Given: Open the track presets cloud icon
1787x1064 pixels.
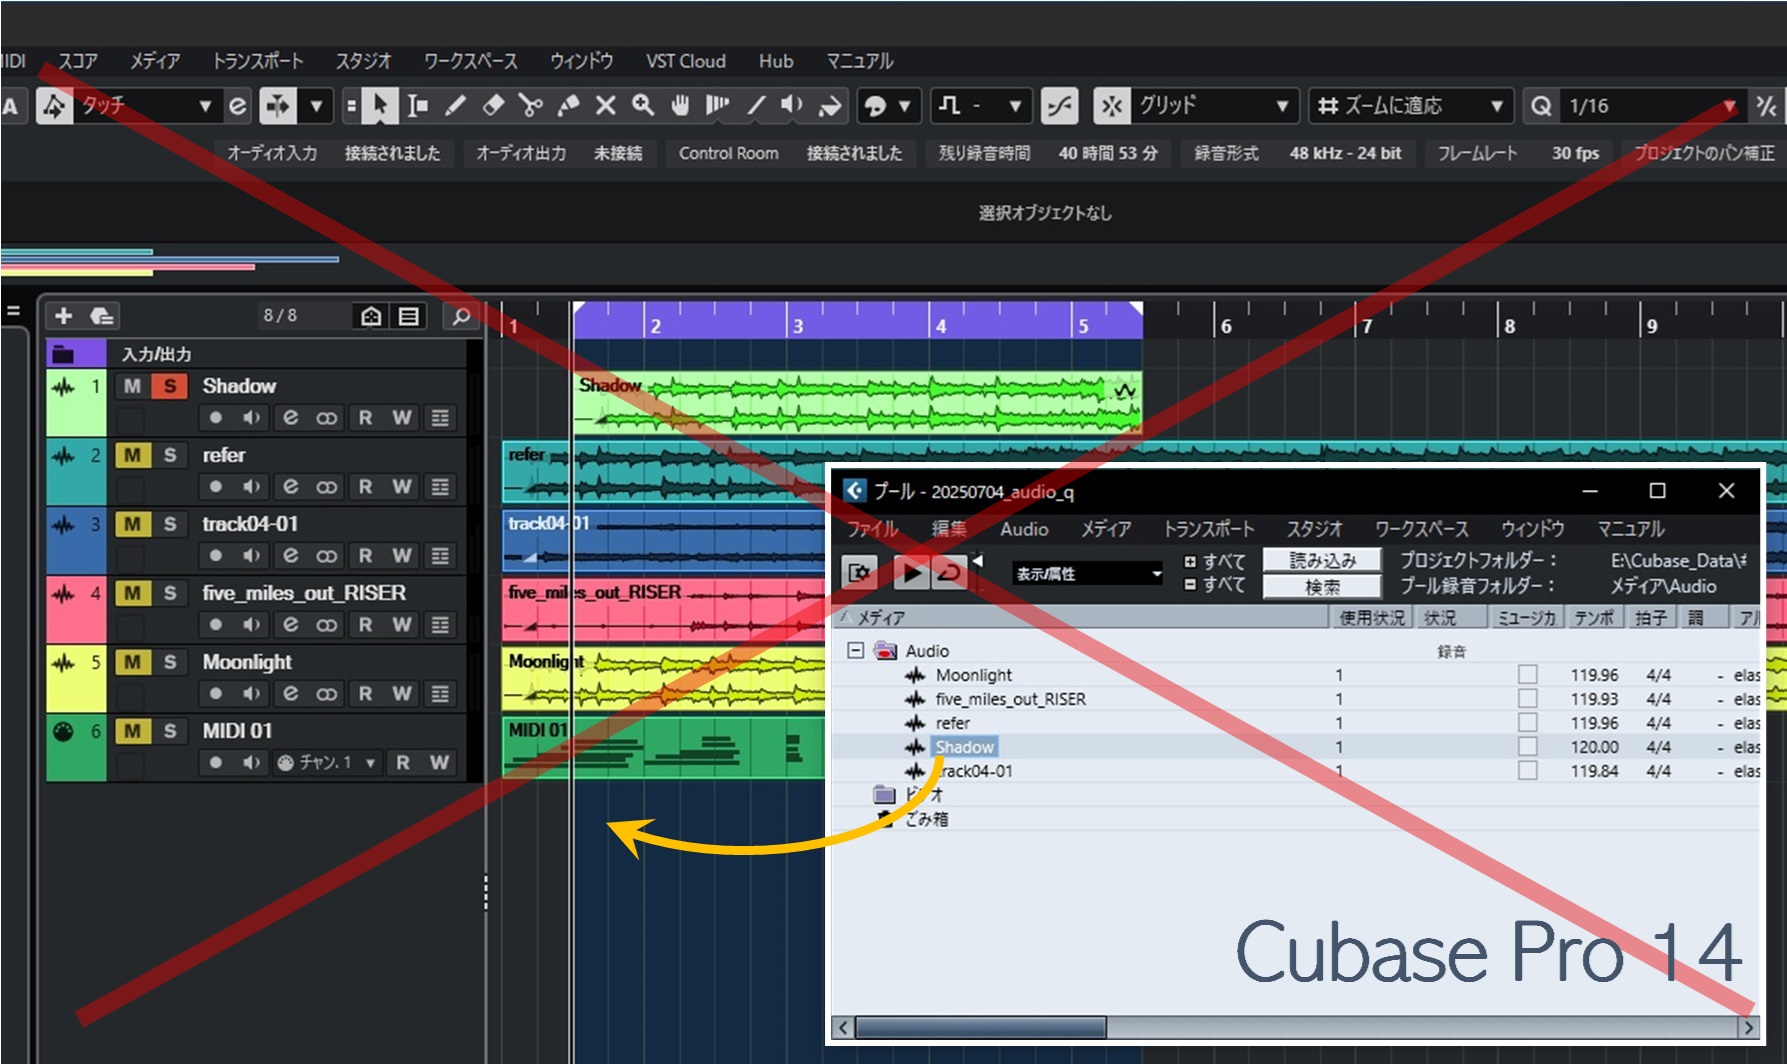Looking at the screenshot, I should click(x=101, y=316).
